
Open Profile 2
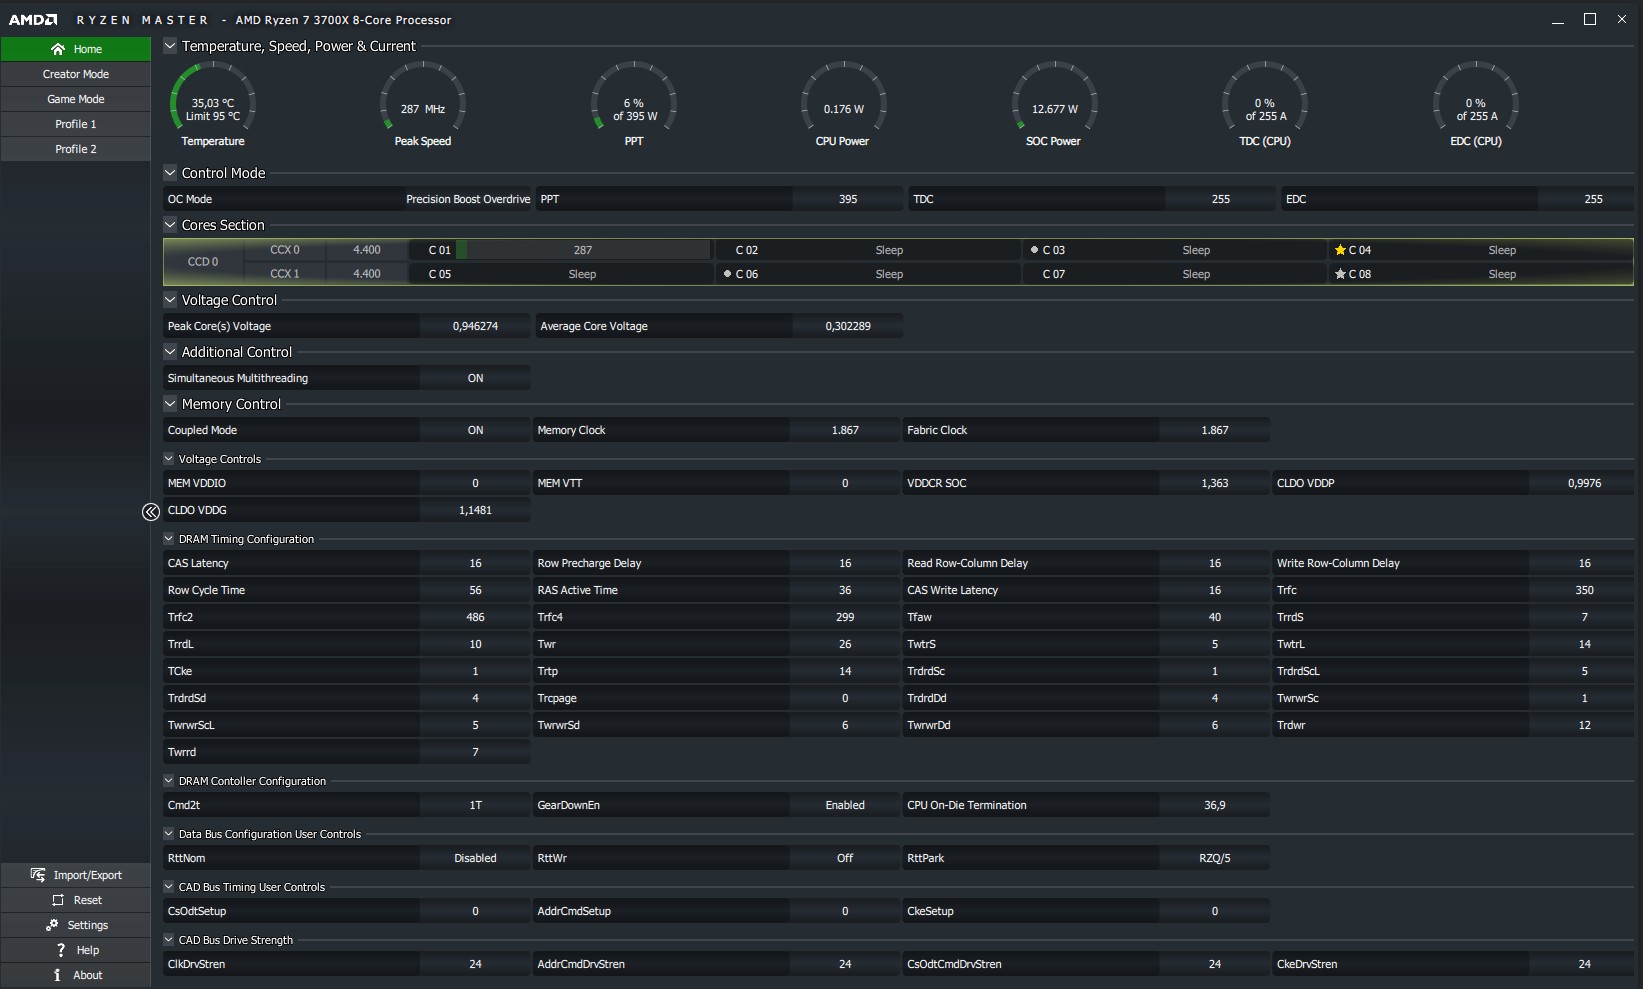[76, 149]
